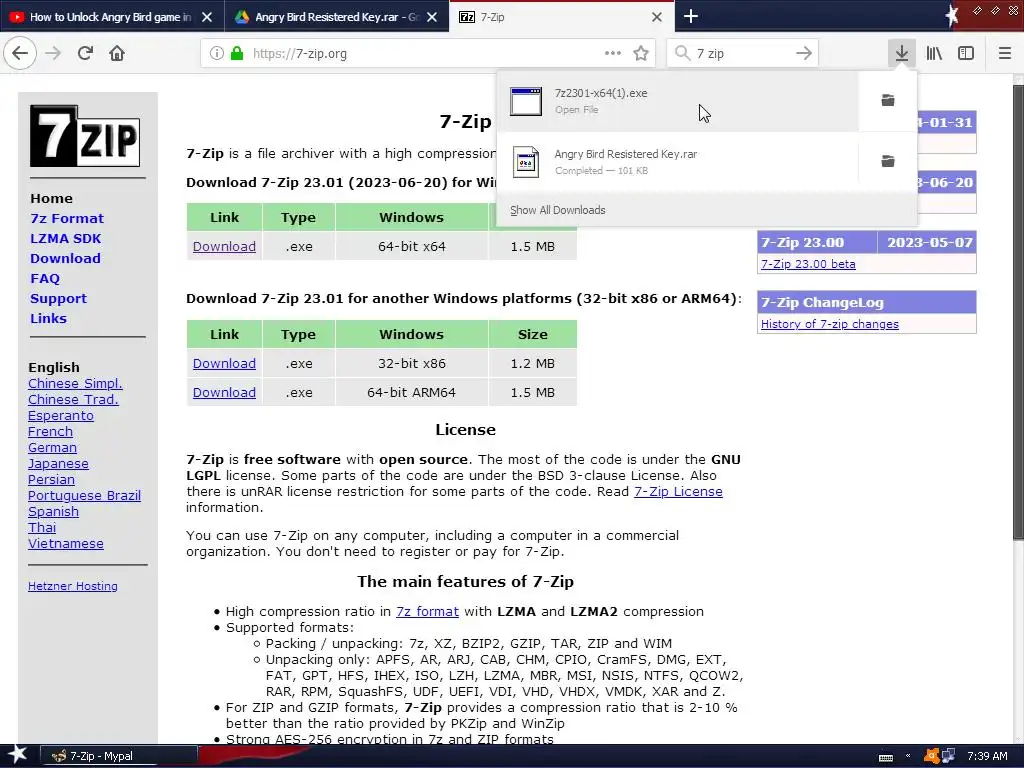This screenshot has width=1024, height=768.
Task: Open the hamburger application menu
Action: [1004, 53]
